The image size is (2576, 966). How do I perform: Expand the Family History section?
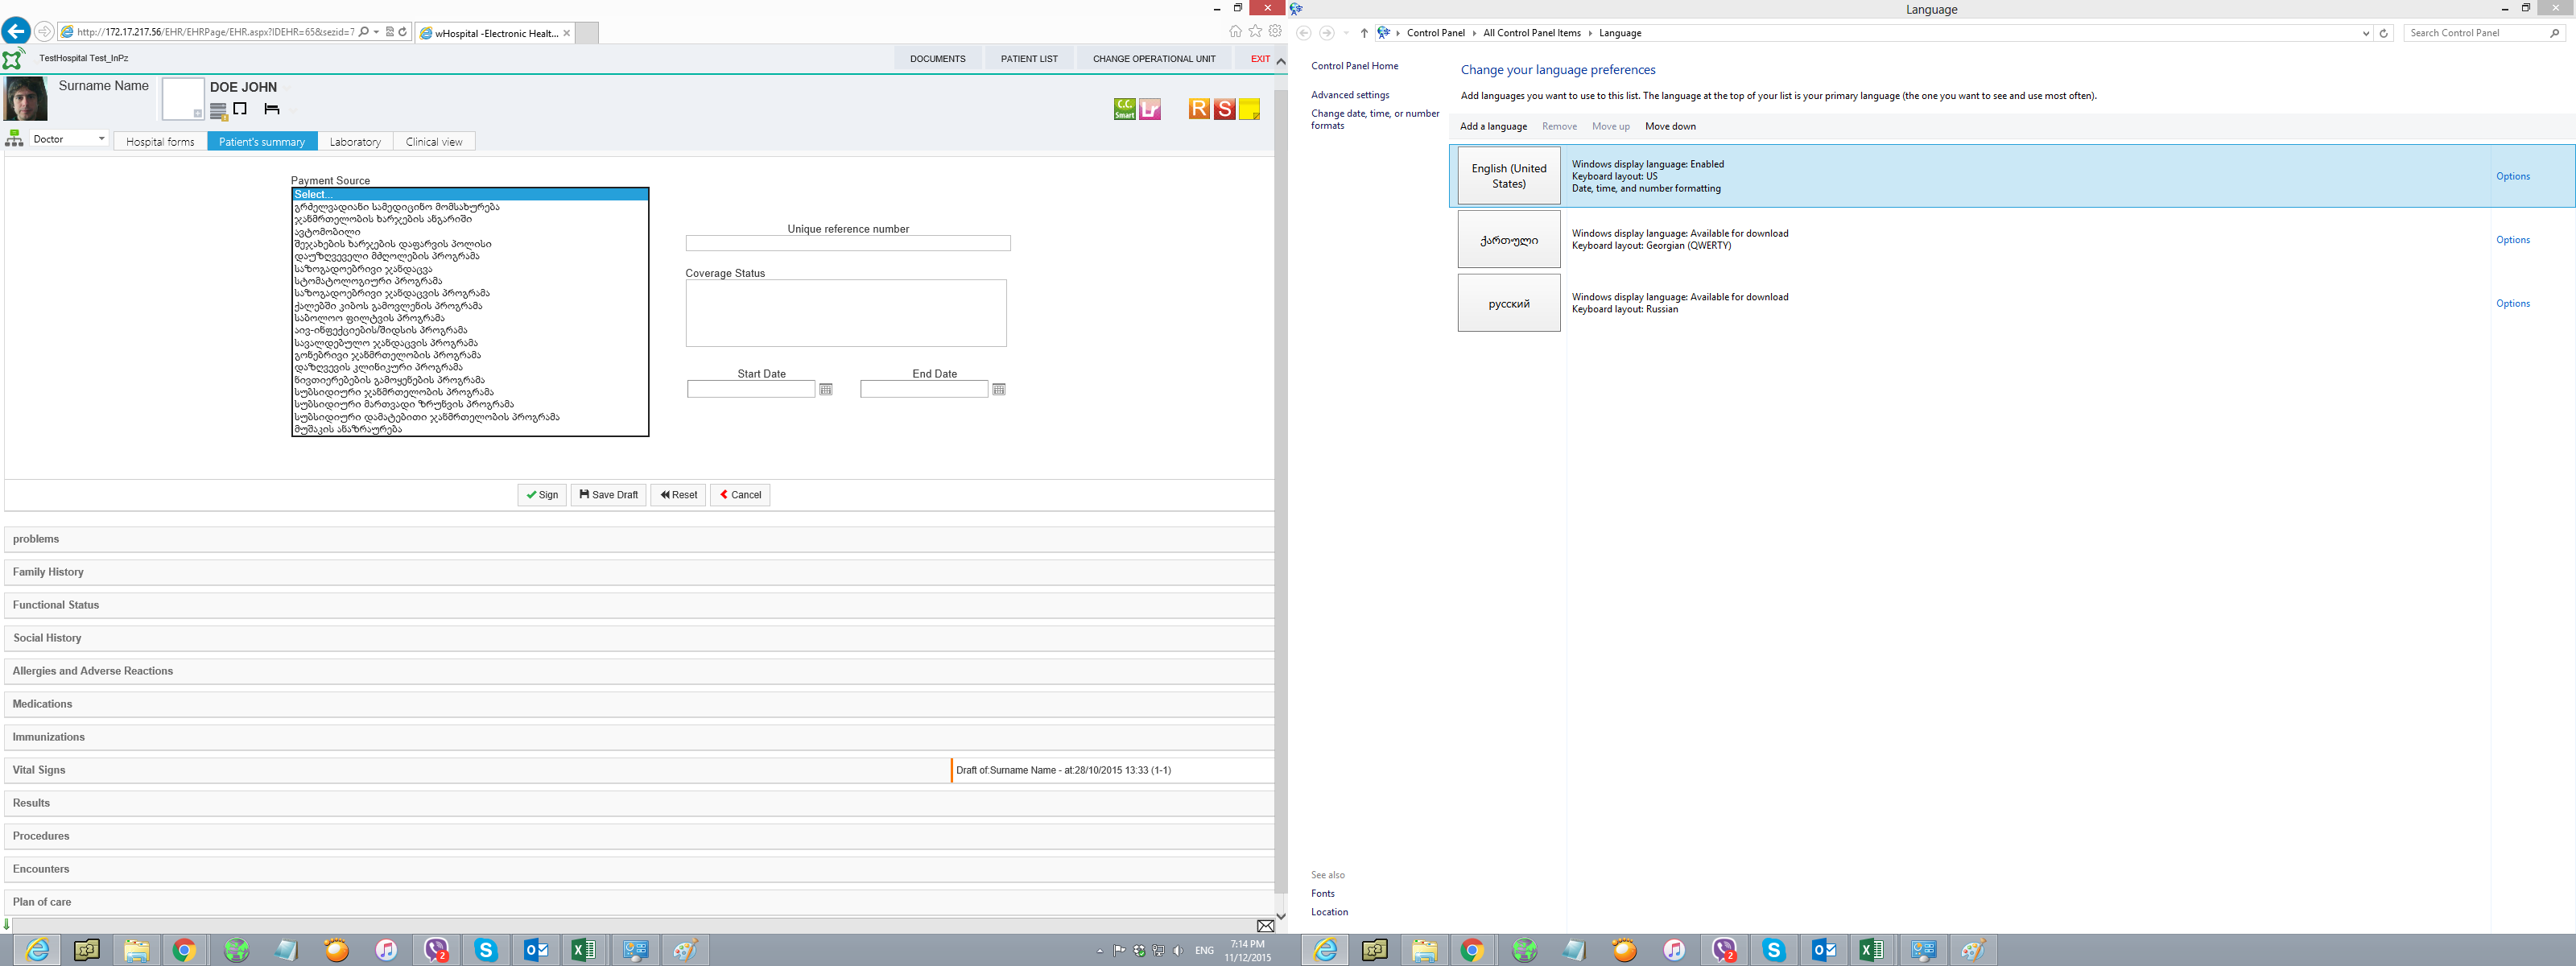point(48,572)
